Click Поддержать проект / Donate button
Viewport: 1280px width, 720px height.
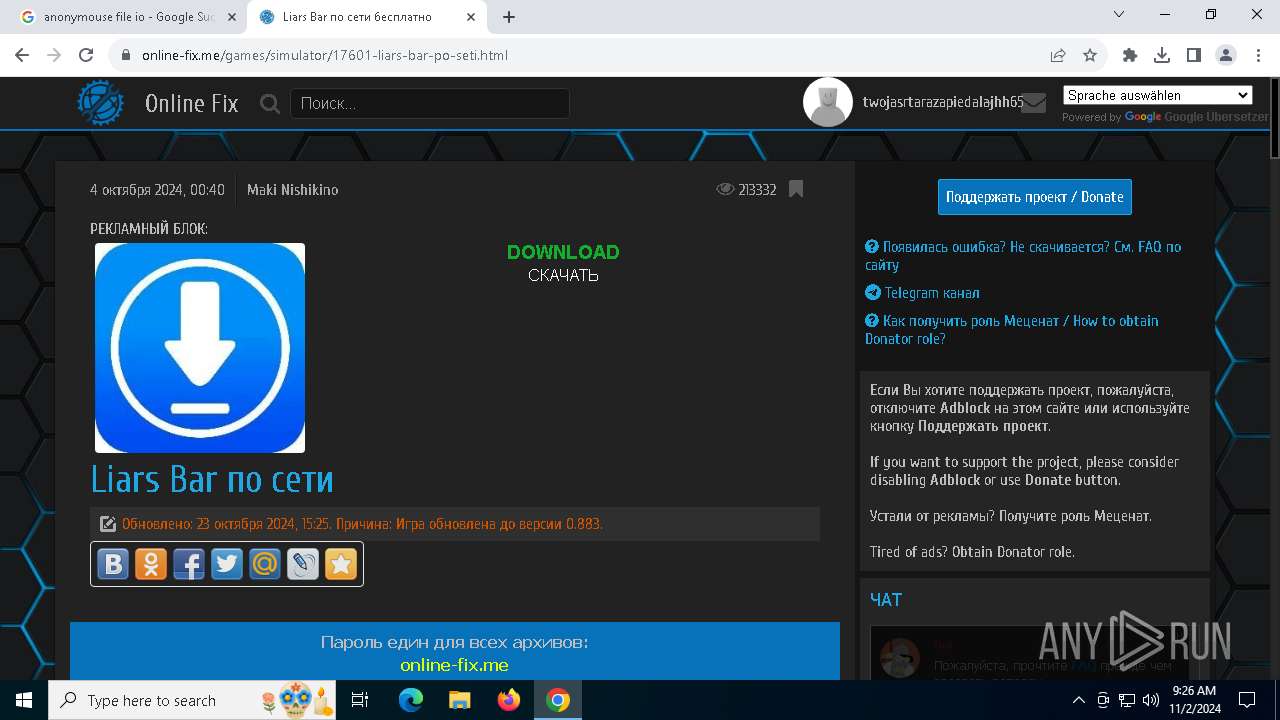pyautogui.click(x=1035, y=197)
